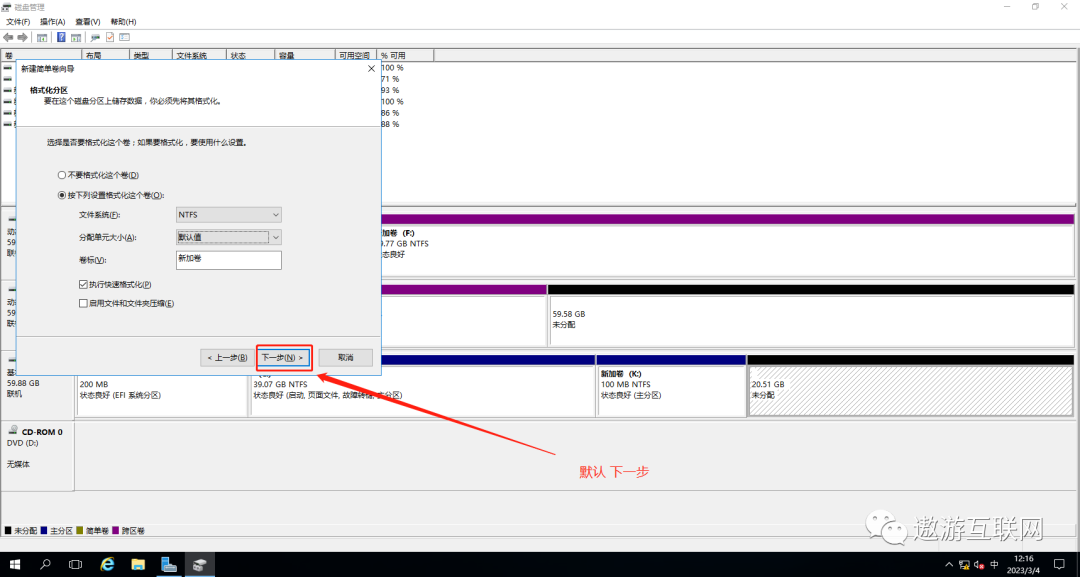Viewport: 1080px width, 577px height.
Task: Select the 59.58 GB 未分配 region
Action: pyautogui.click(x=811, y=321)
